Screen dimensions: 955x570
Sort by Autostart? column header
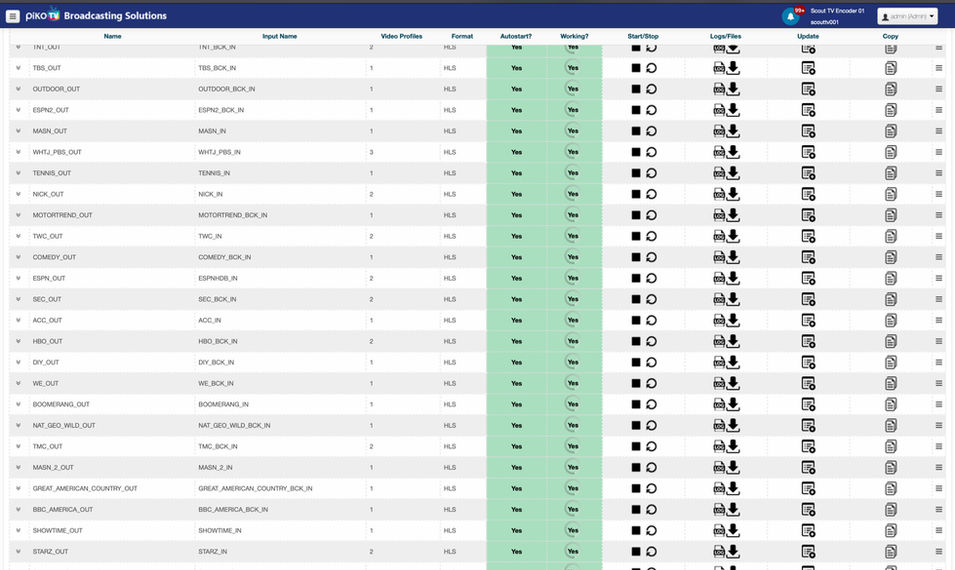516,37
